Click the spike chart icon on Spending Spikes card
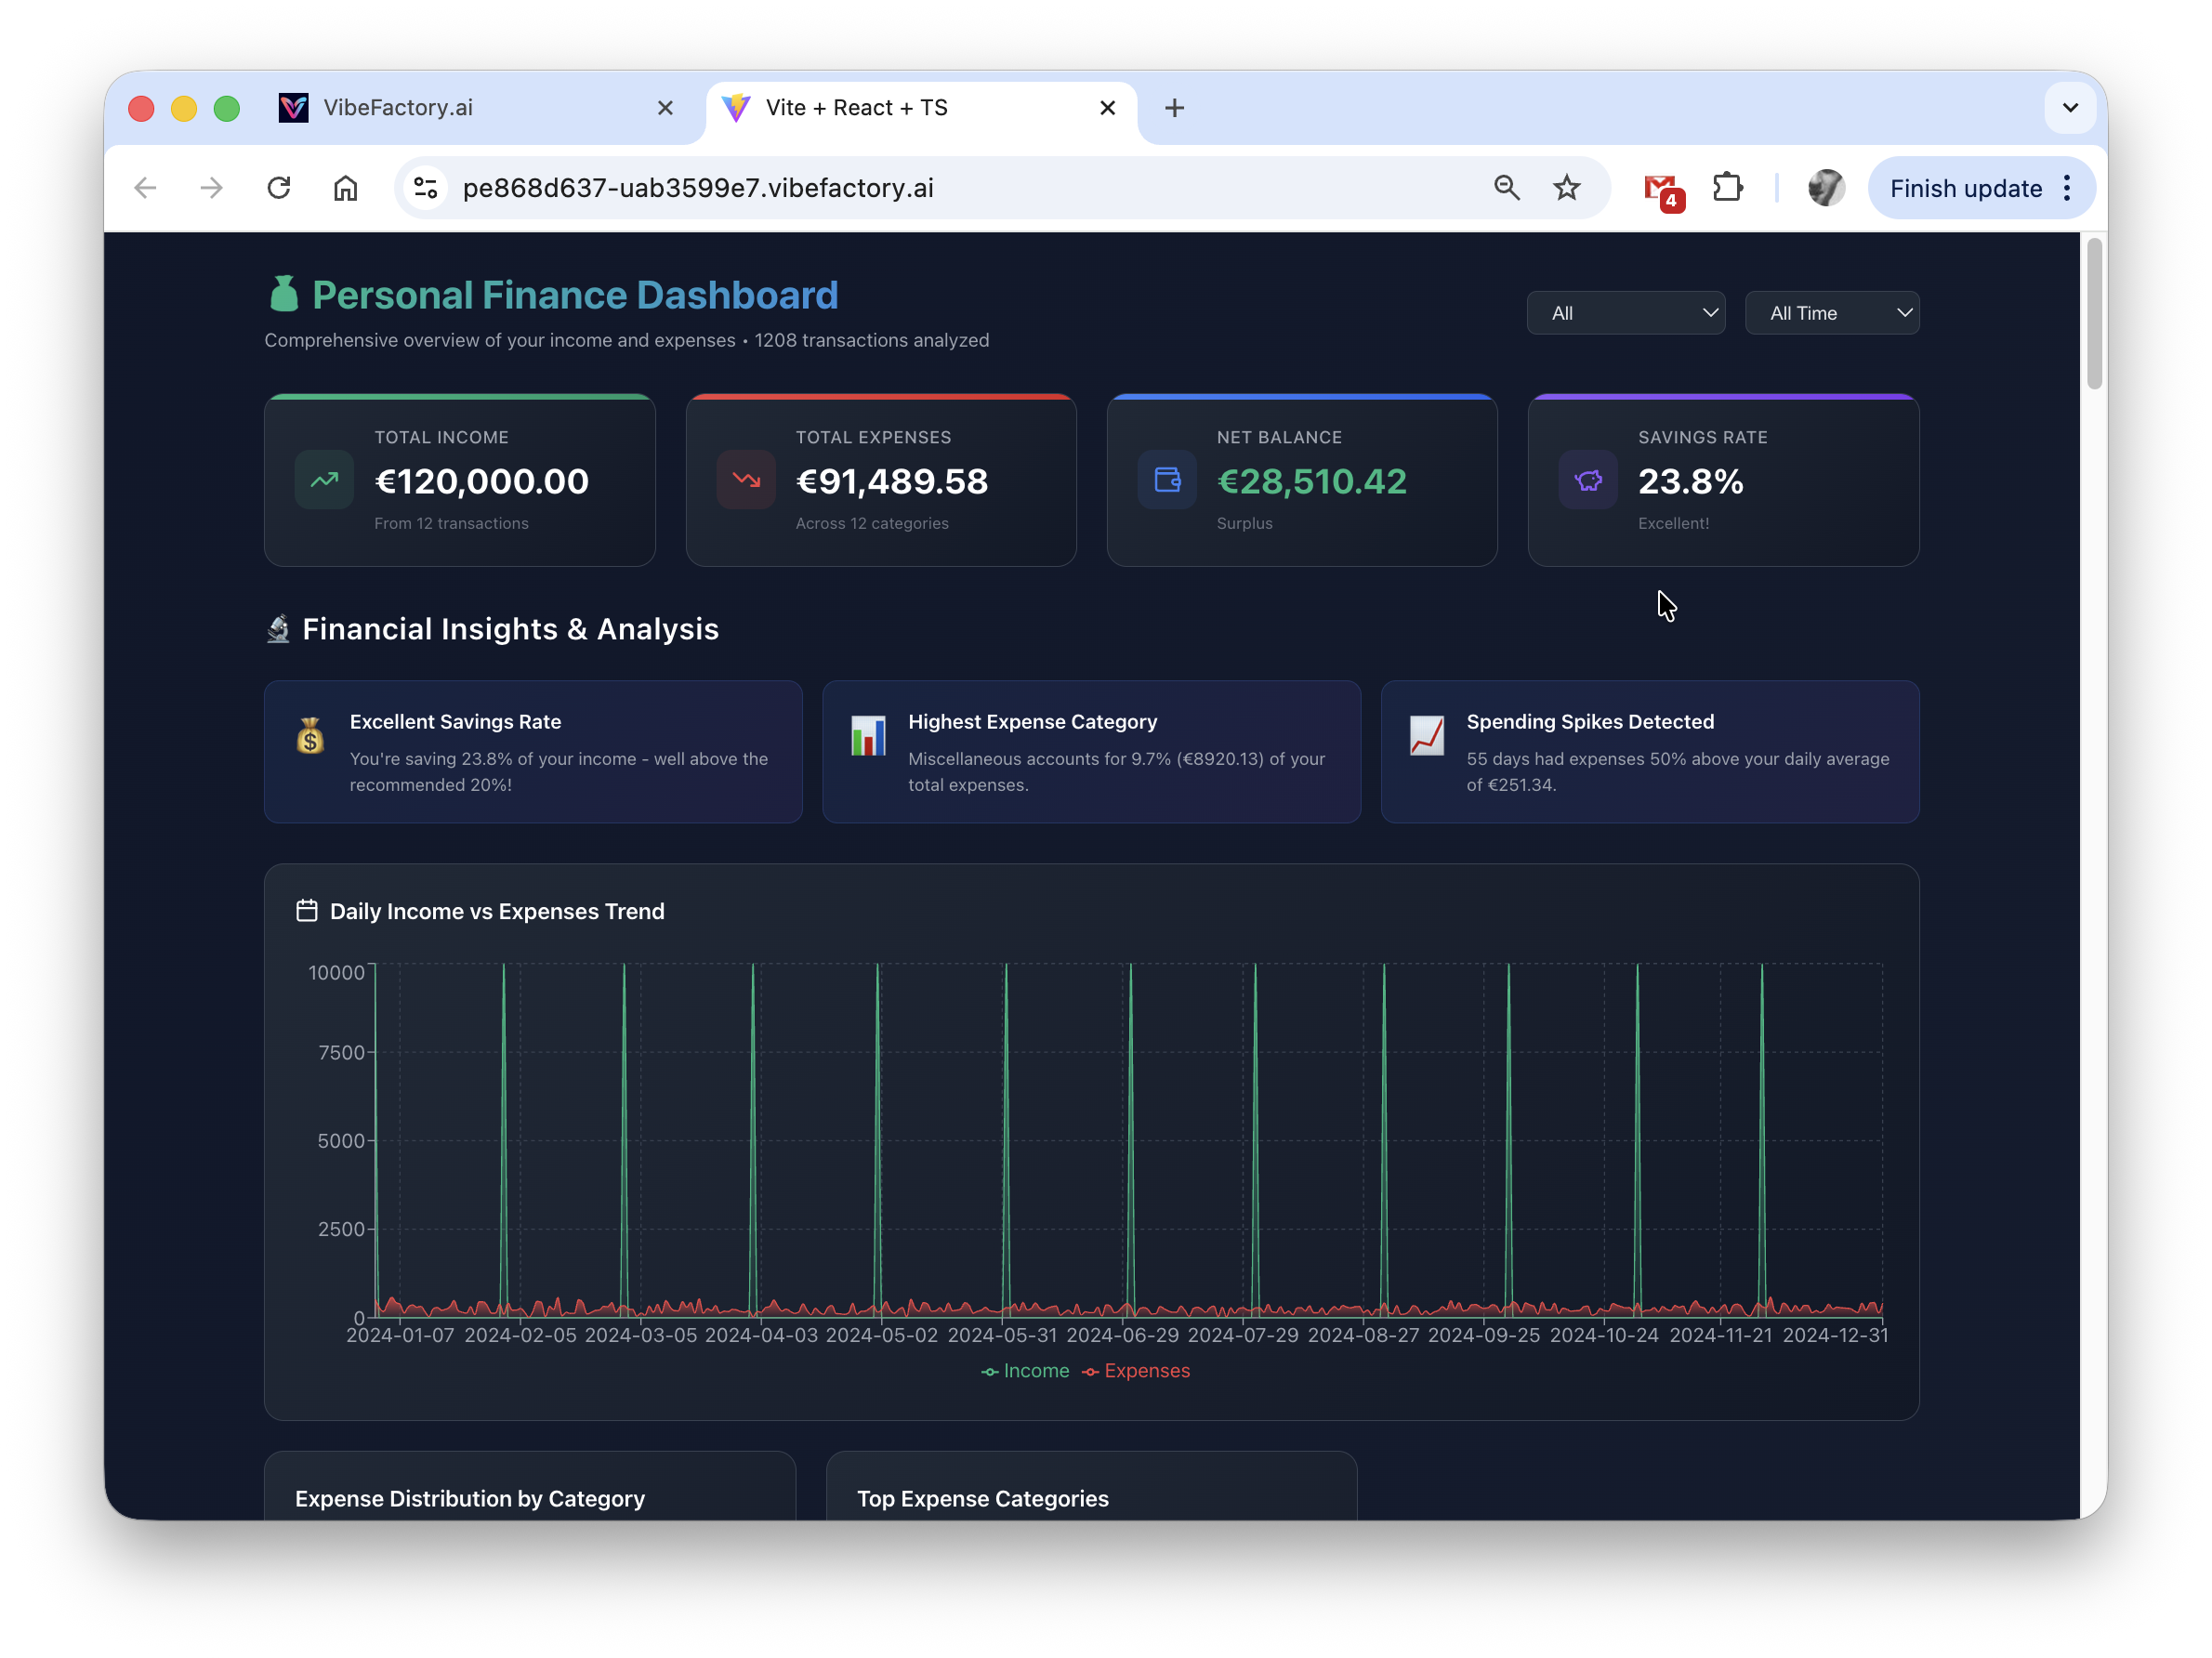The height and width of the screenshot is (1658, 2212). pos(1427,735)
